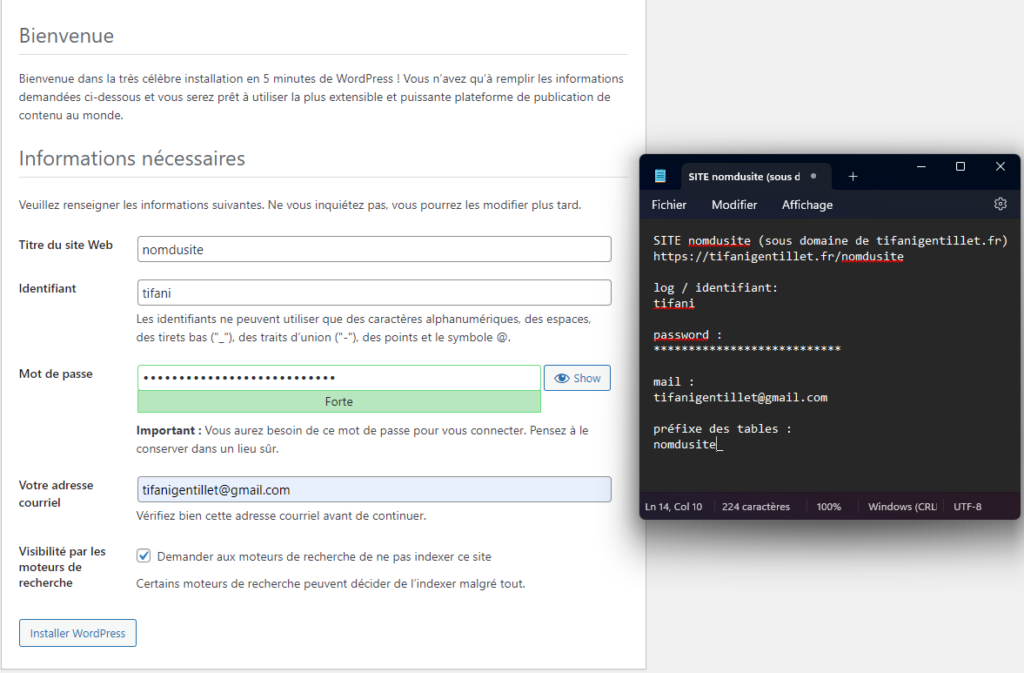Select the SITE nomdusite tab
Screen dimensions: 1024x673
744,176
